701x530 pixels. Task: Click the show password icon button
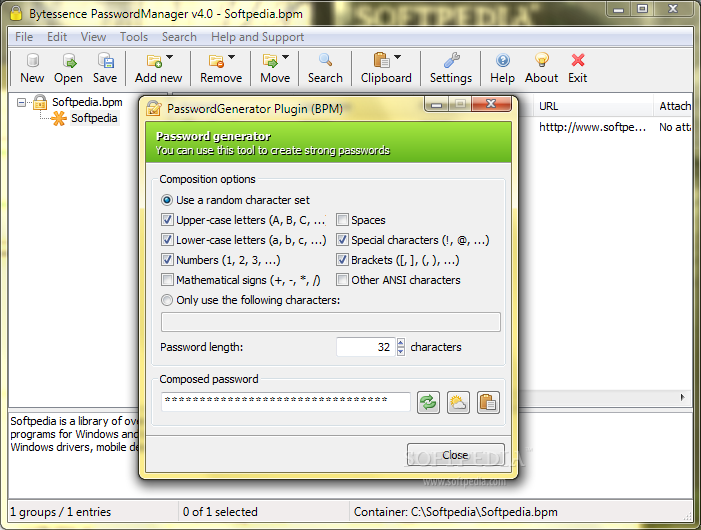[458, 403]
